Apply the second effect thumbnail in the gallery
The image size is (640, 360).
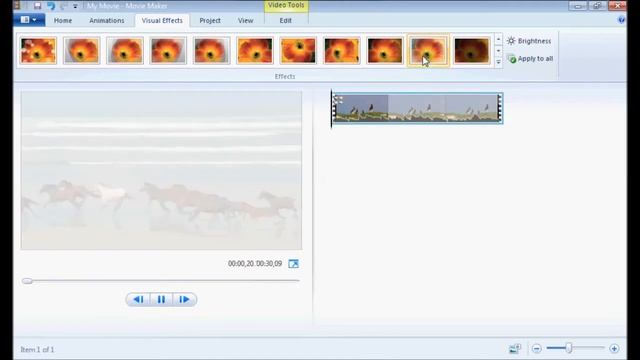pyautogui.click(x=82, y=50)
